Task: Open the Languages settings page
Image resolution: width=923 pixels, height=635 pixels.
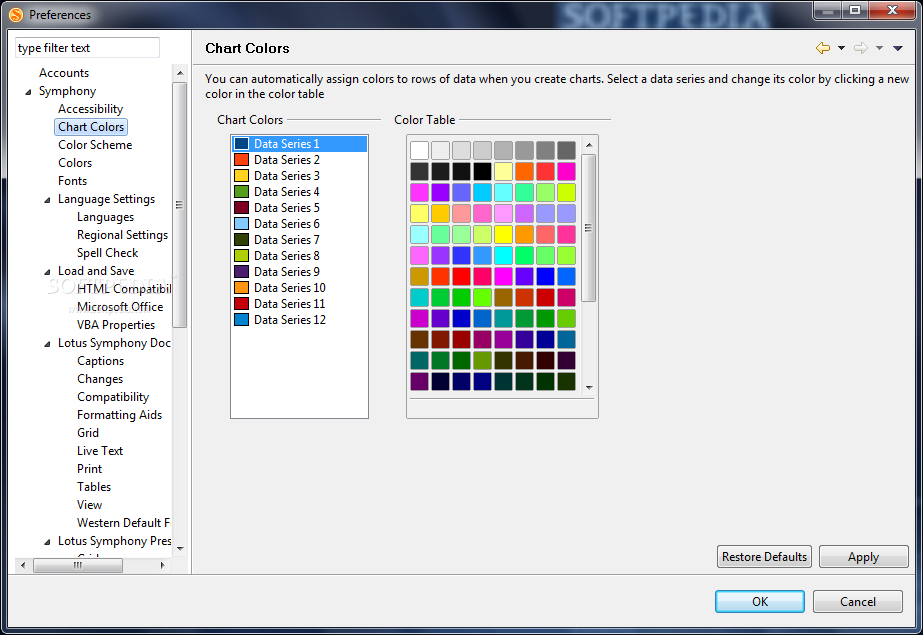Action: (x=105, y=217)
